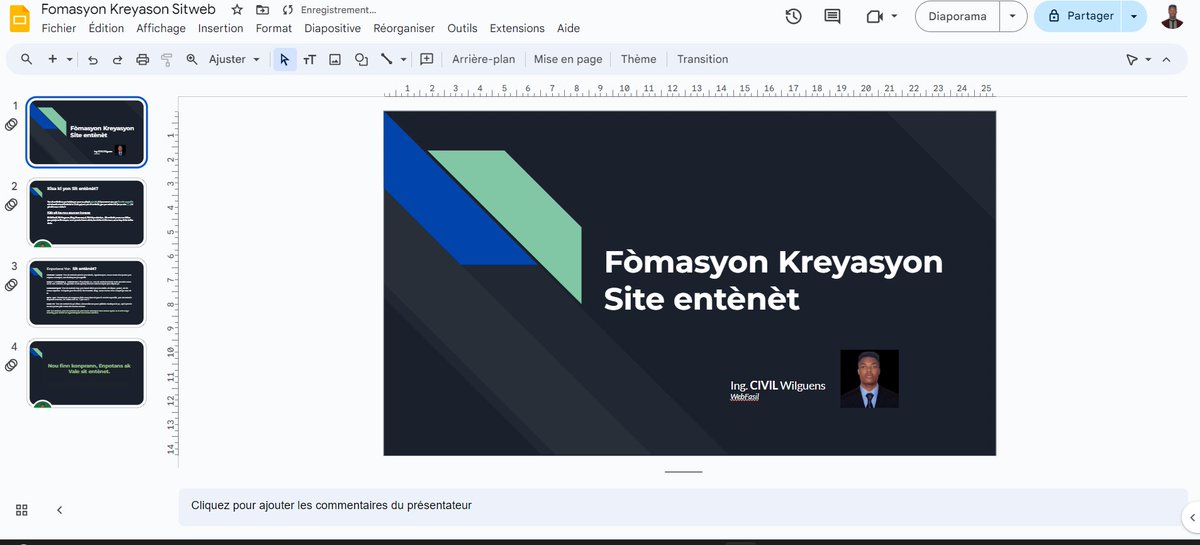The width and height of the screenshot is (1200, 545).
Task: Expand new slide layout dropdown arrow
Action: pyautogui.click(x=70, y=59)
